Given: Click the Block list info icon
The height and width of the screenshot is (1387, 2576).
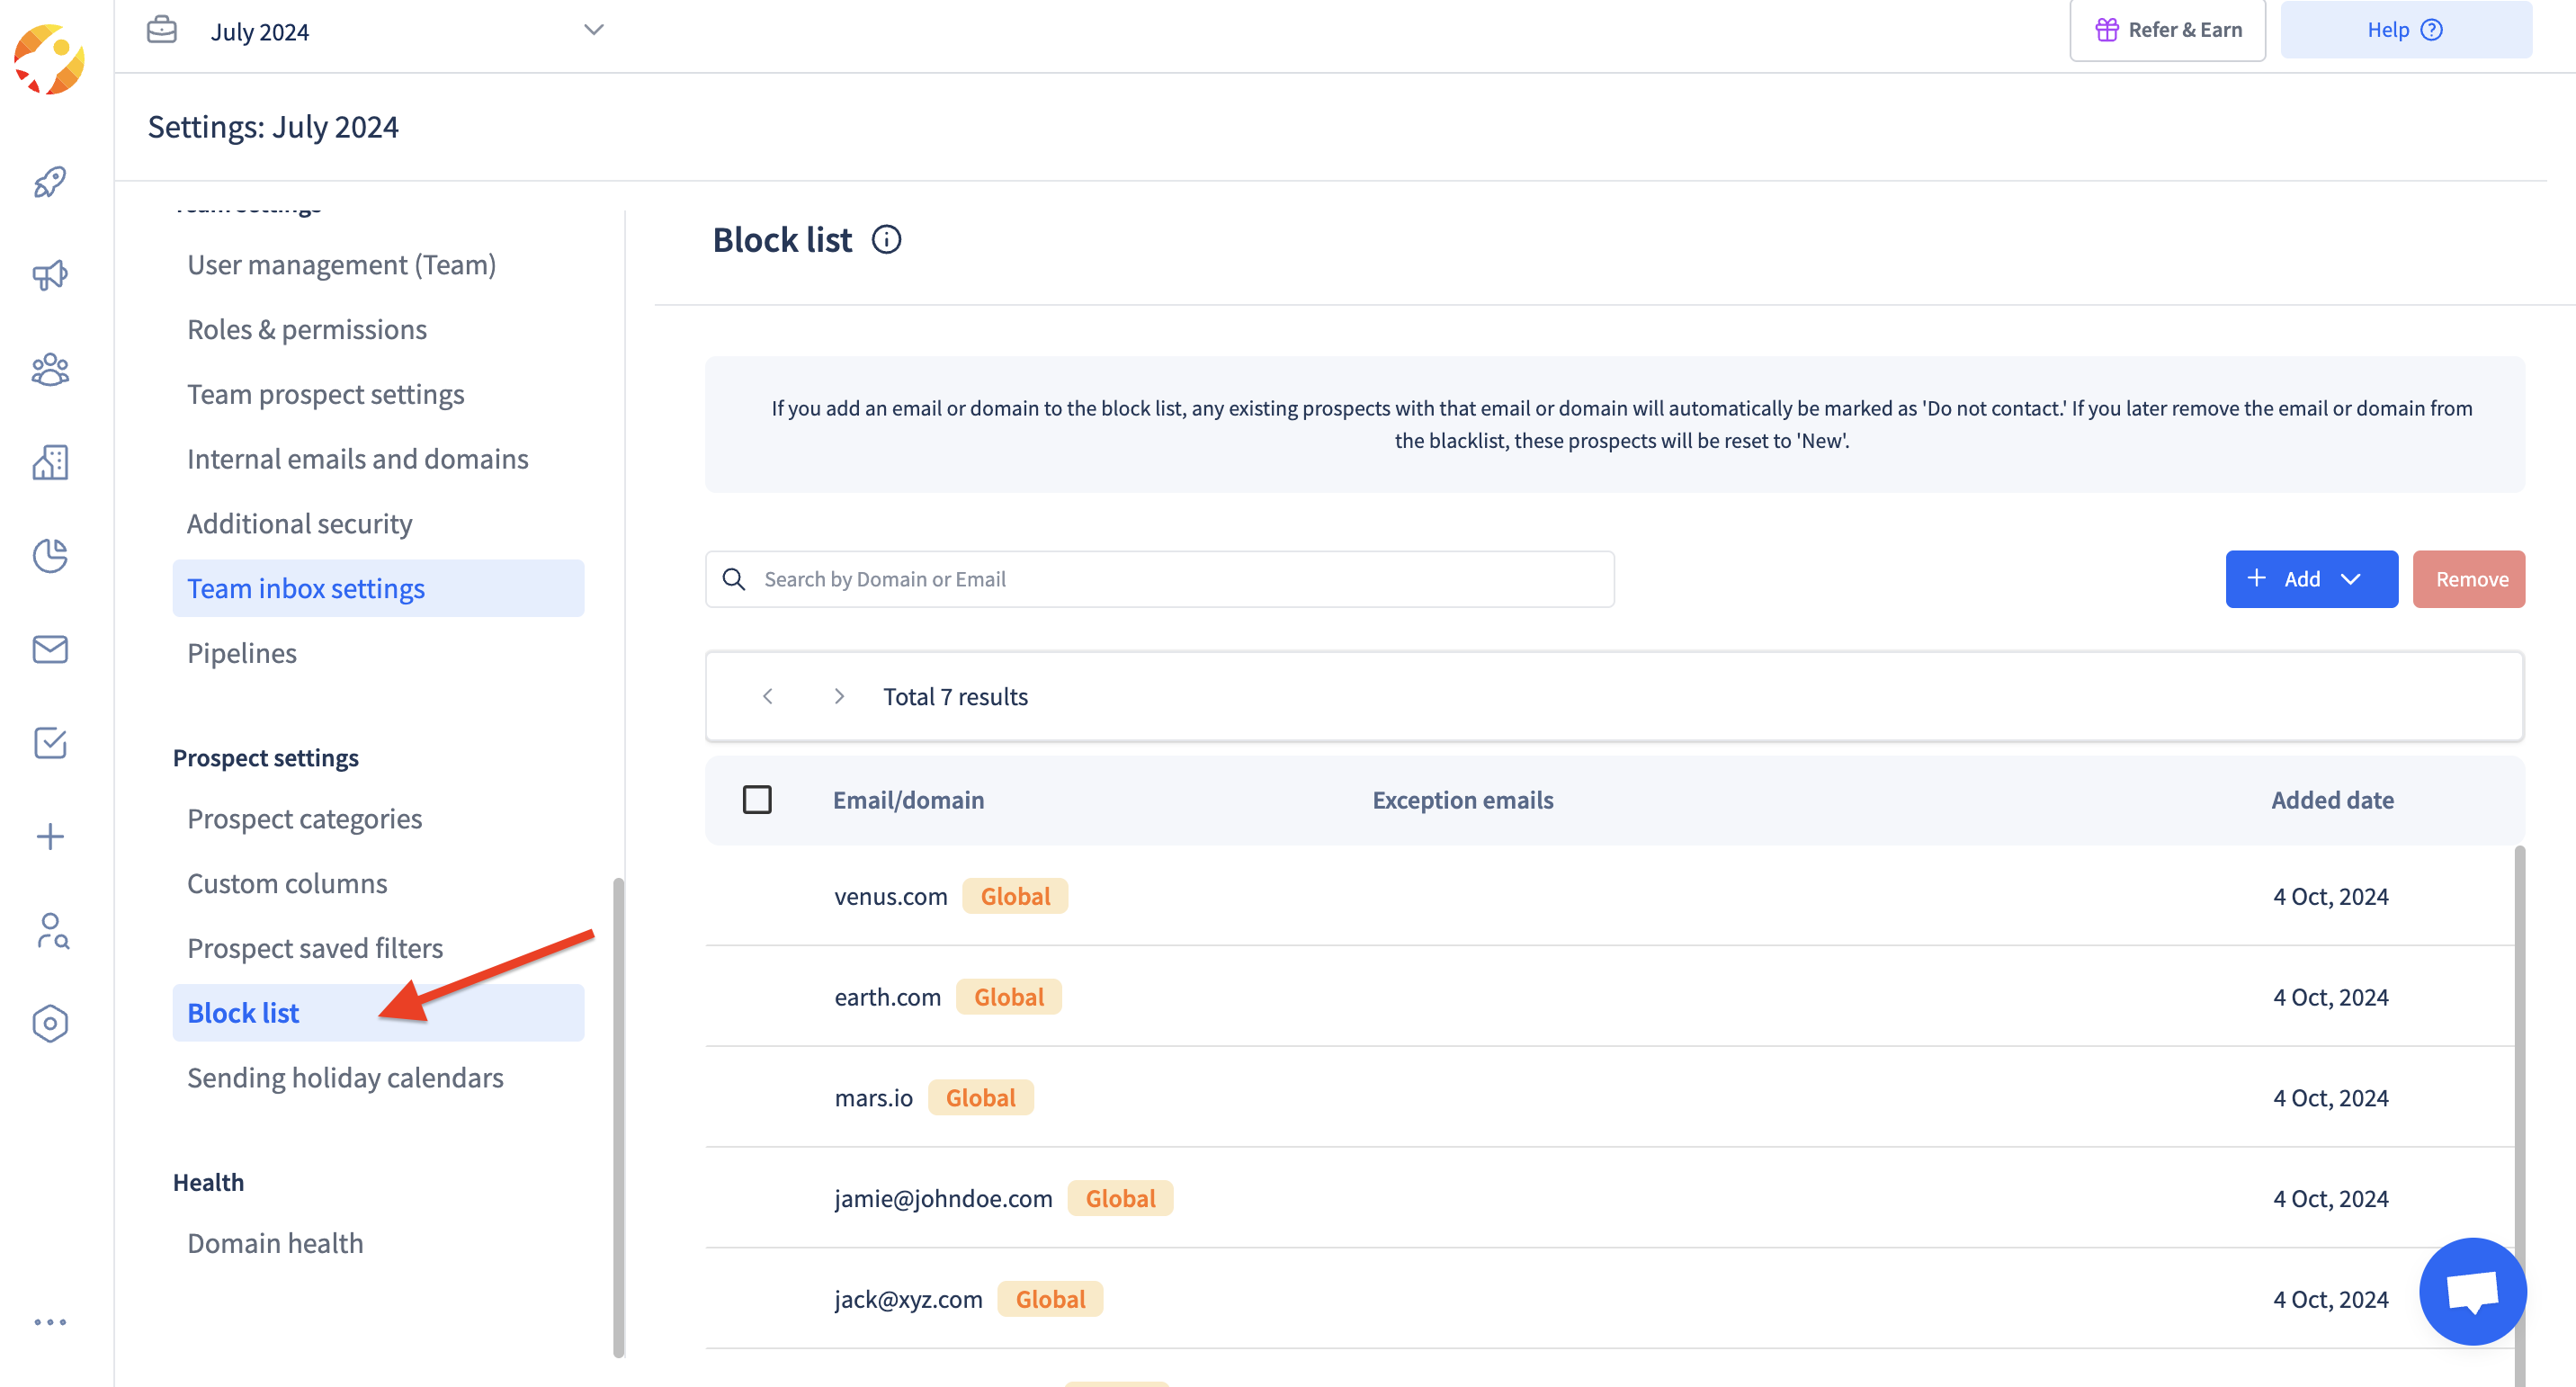Looking at the screenshot, I should click(886, 240).
